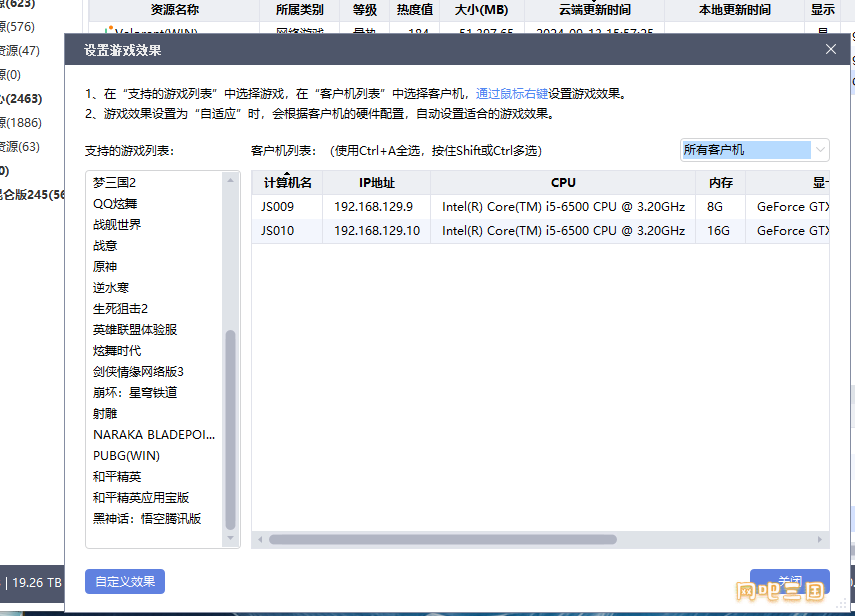Choose 剑侠情缘网络版3 in the game list
This screenshot has height=616, width=855.
pos(138,372)
